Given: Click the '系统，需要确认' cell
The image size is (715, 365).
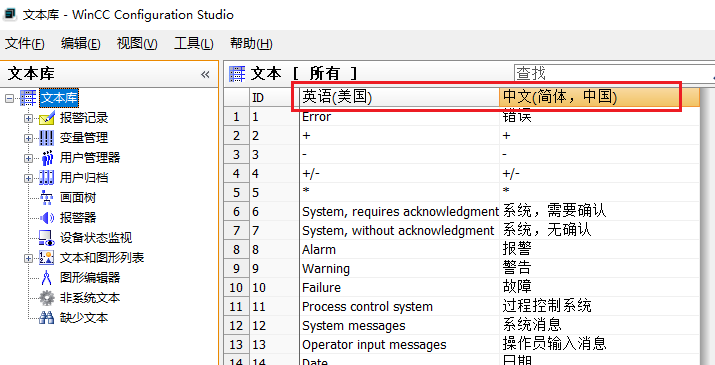Looking at the screenshot, I should coord(600,212).
